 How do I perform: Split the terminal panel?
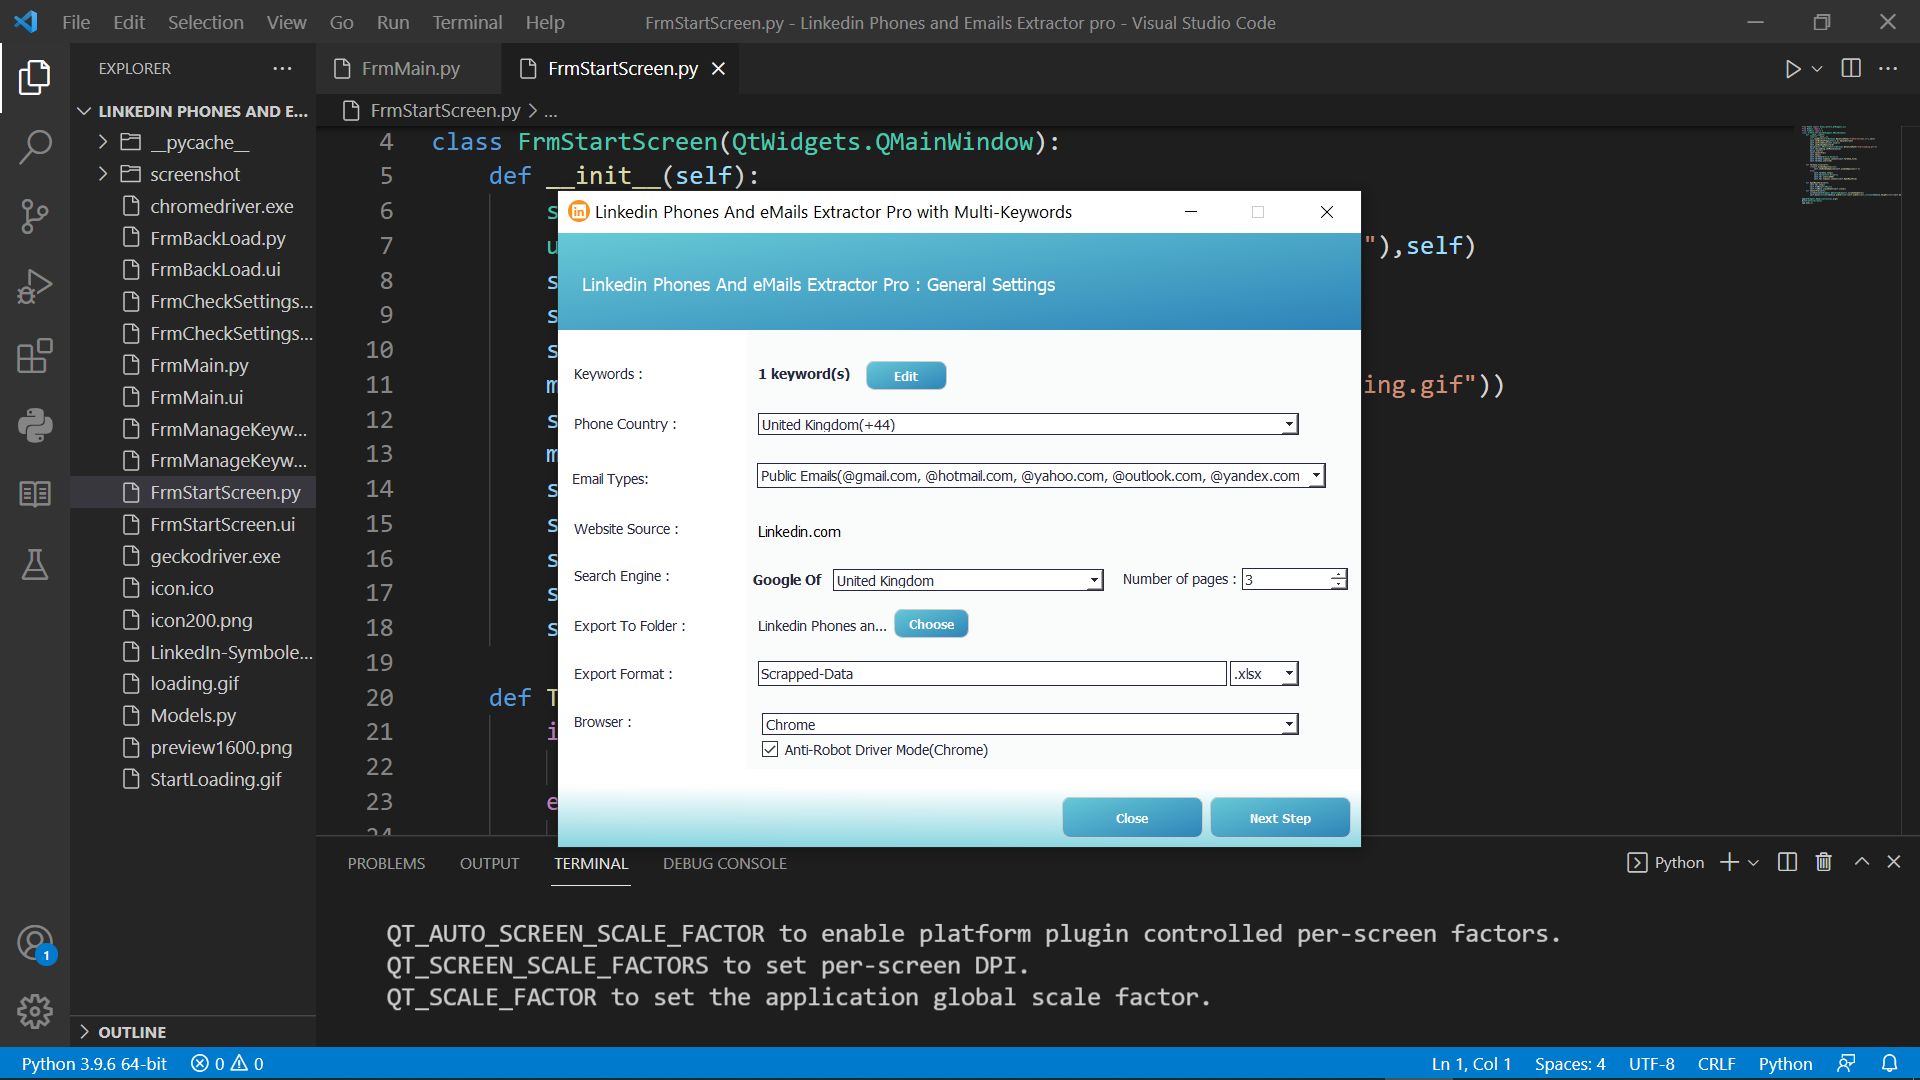tap(1788, 862)
